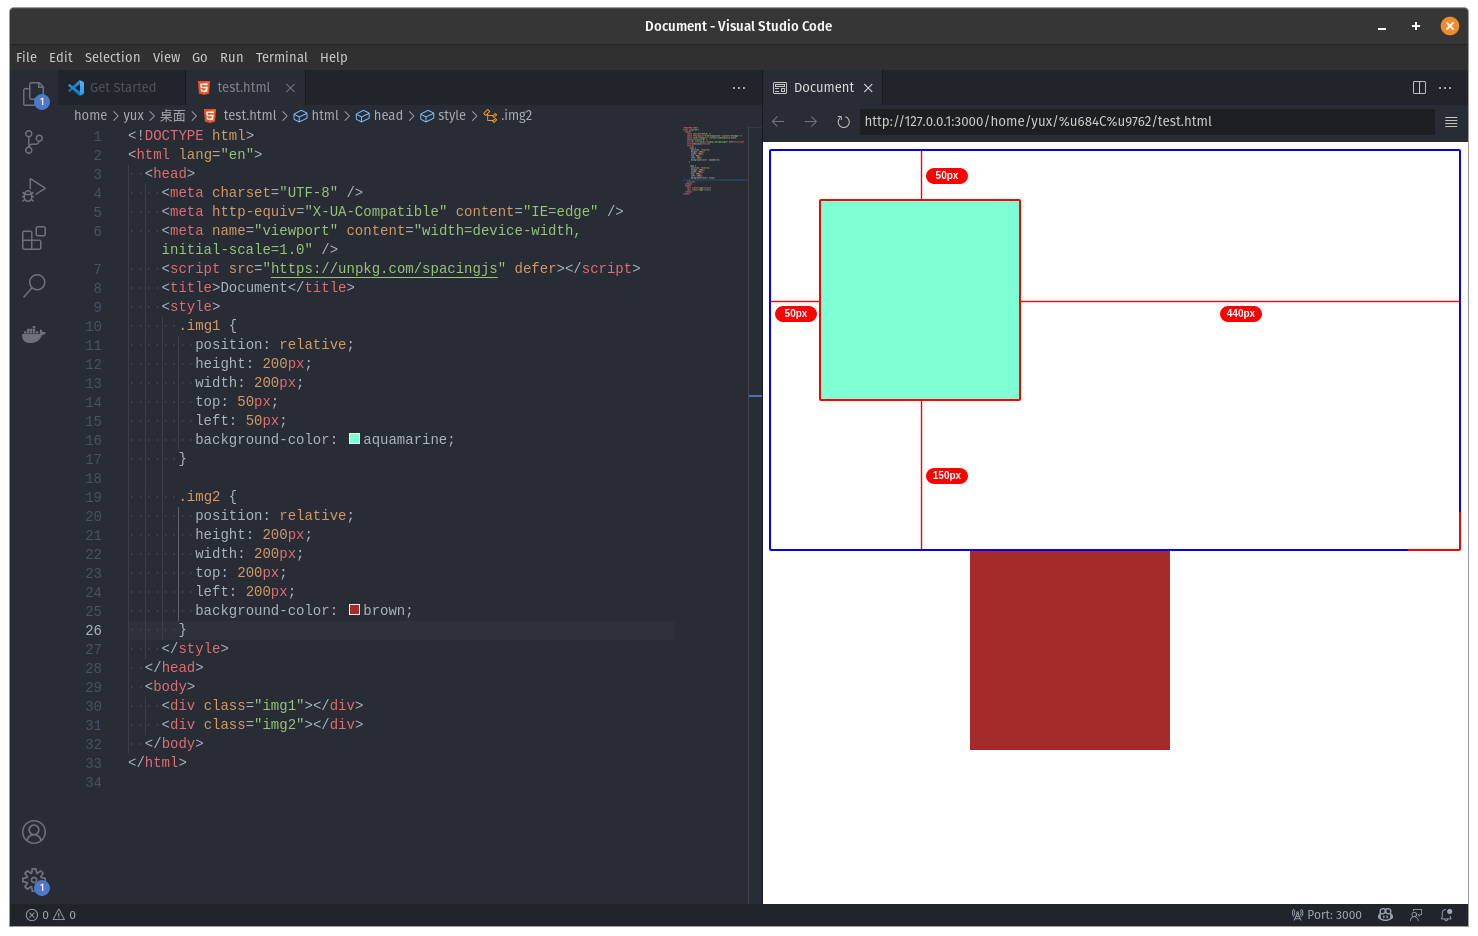1478x936 pixels.
Task: Open the Edit menu
Action: pos(61,58)
